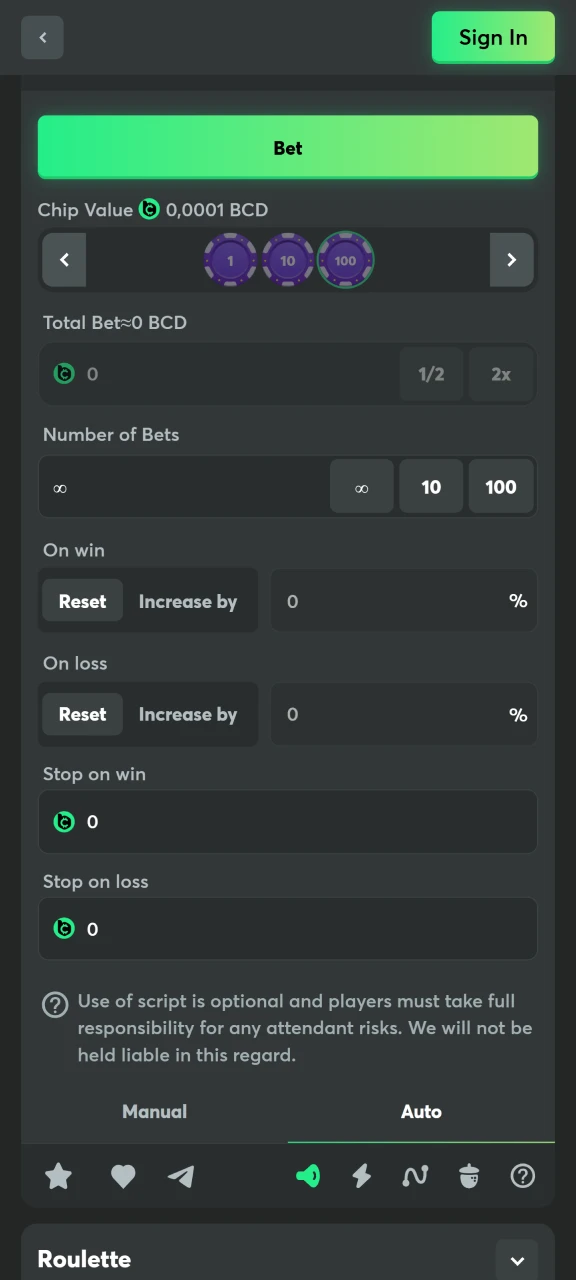Click the help circle next to script disclaimer
Viewport: 576px width, 1280px height.
click(x=55, y=1005)
